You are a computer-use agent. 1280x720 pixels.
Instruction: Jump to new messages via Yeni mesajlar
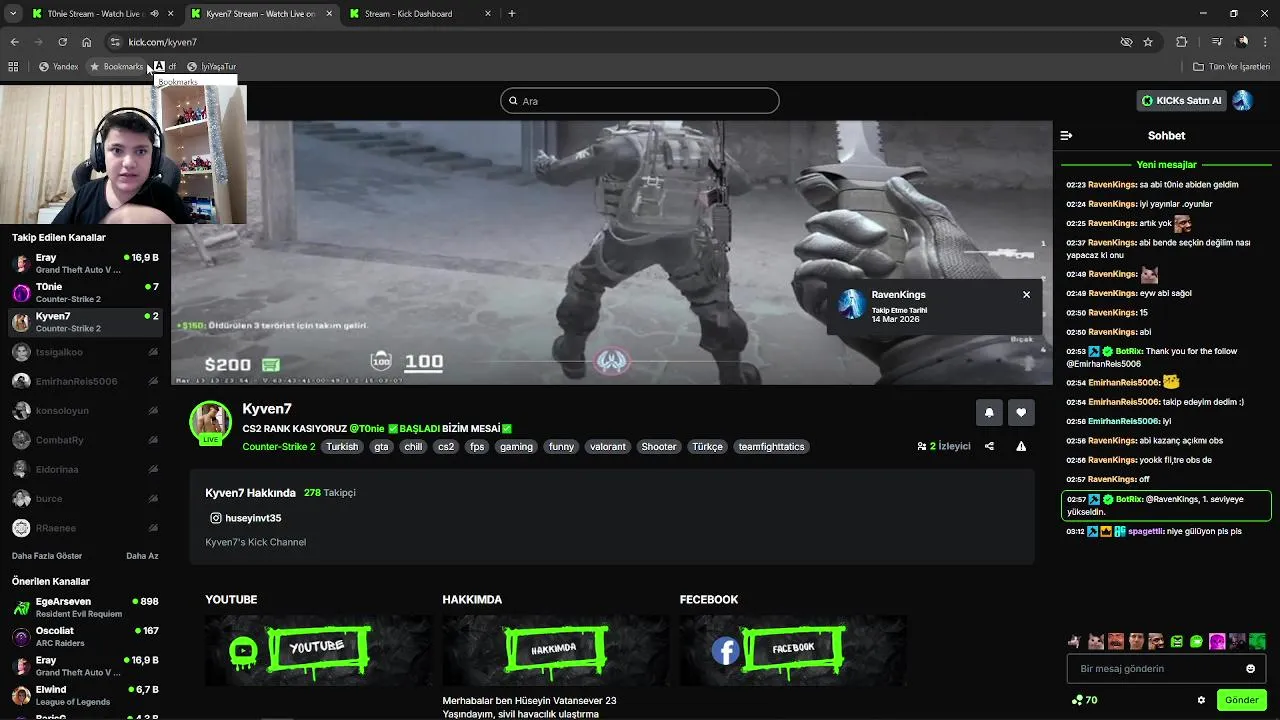pos(1166,165)
